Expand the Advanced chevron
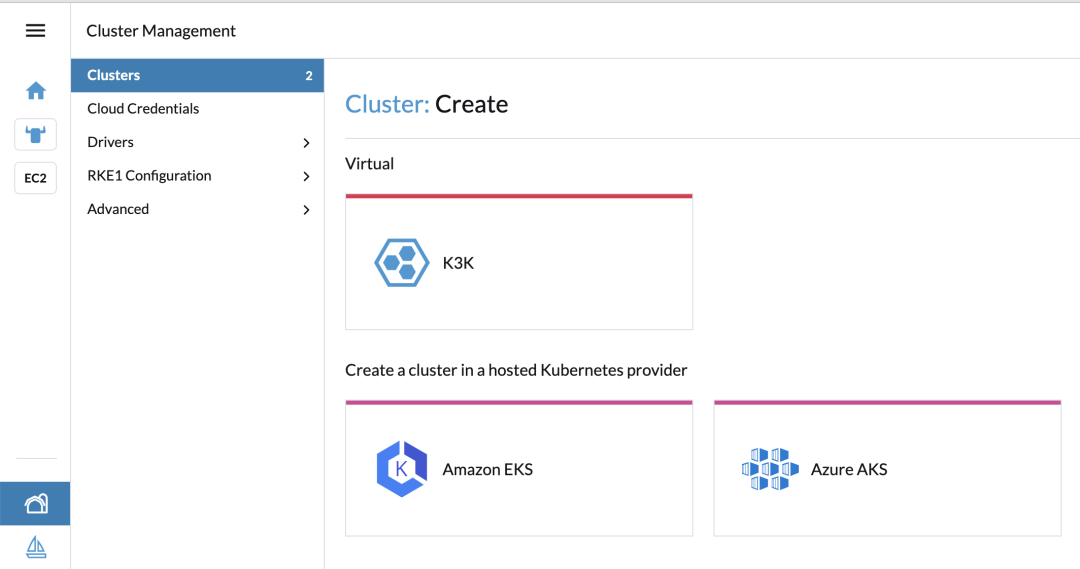 (x=307, y=209)
